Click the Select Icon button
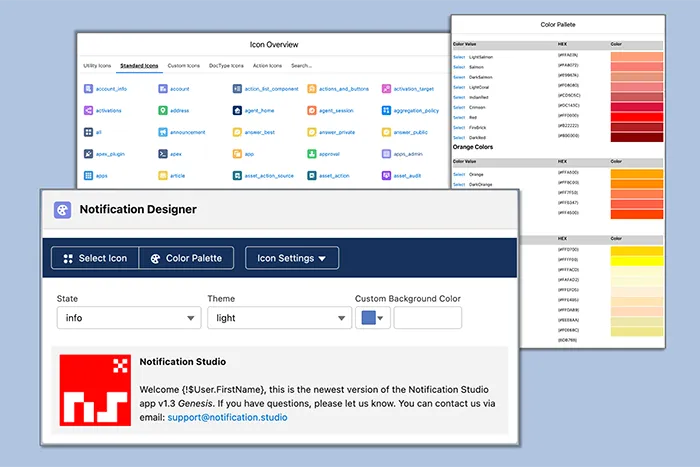The height and width of the screenshot is (467, 700). [x=95, y=258]
